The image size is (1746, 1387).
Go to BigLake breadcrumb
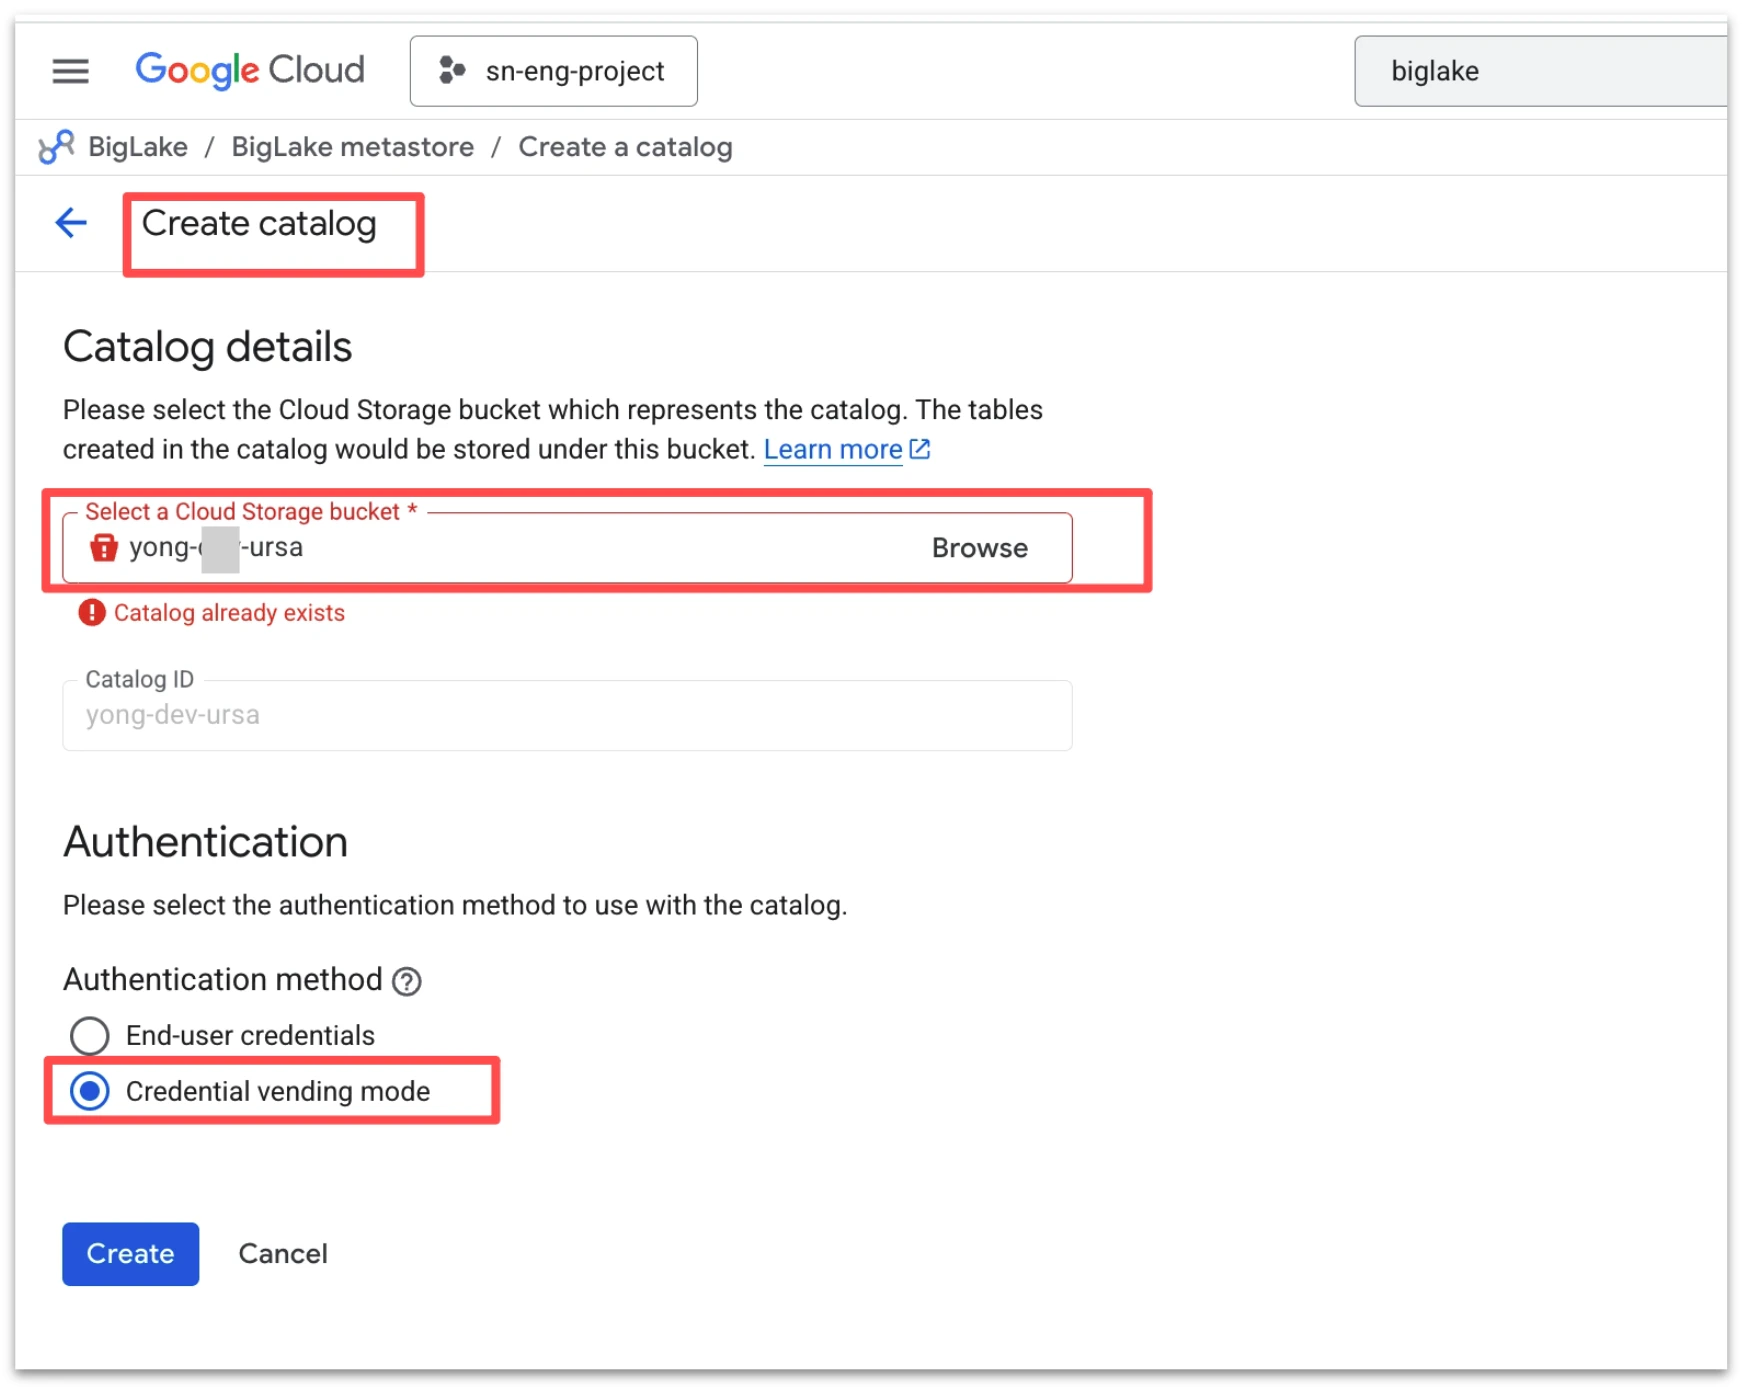coord(138,147)
